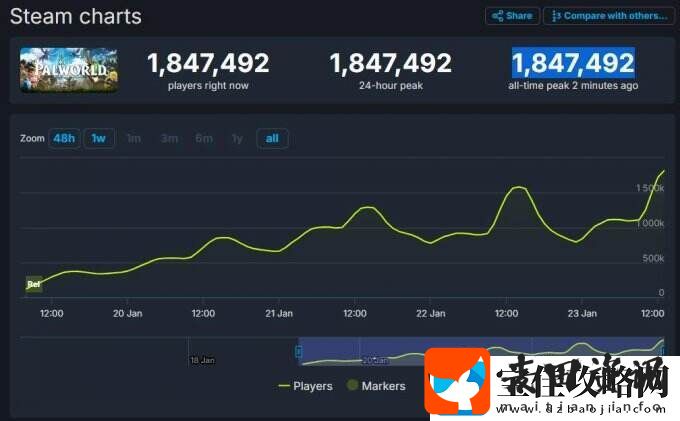Screen dimensions: 680x421
Task: Click the Palworld game thumbnail
Action: [69, 70]
